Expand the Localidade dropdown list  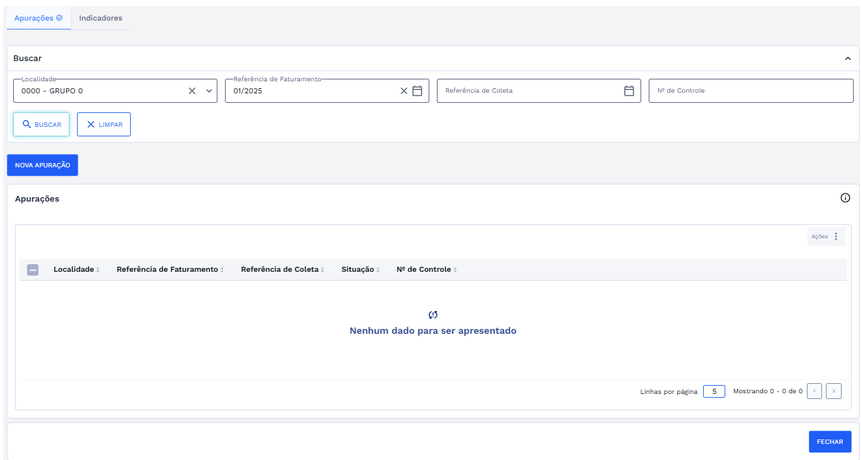pyautogui.click(x=209, y=91)
